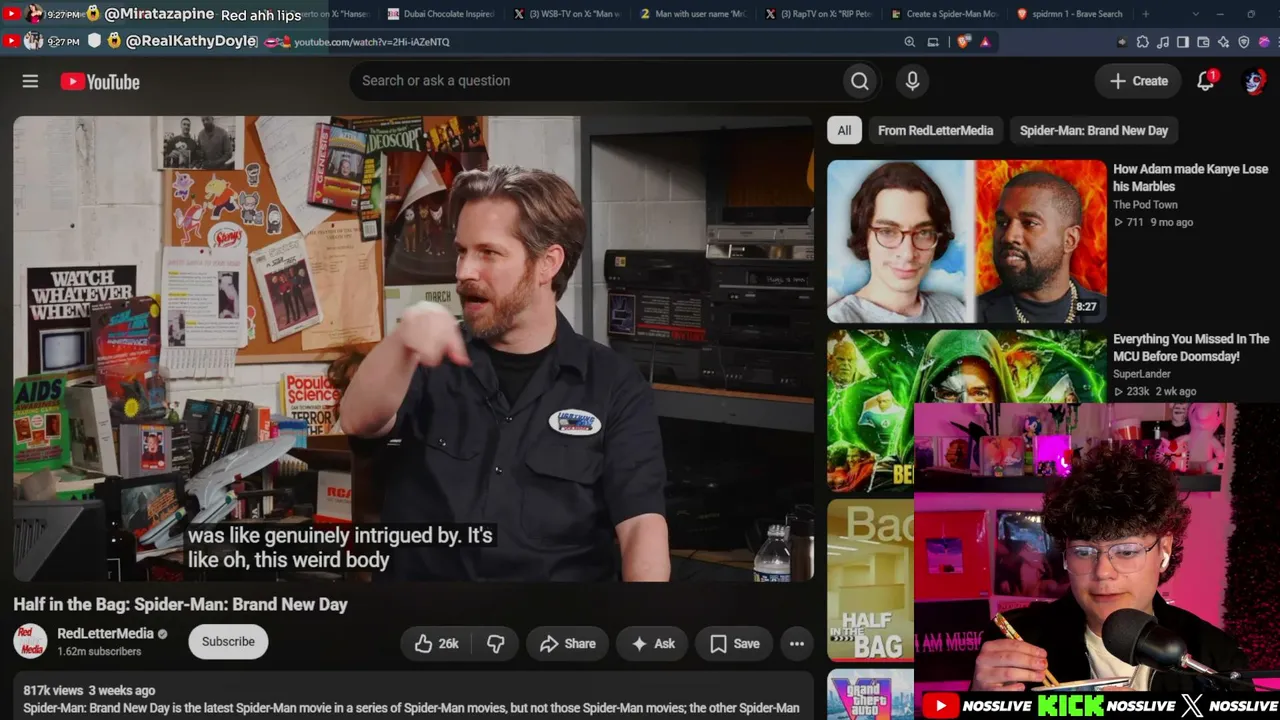
Task: Select the 'Spider-Man: Brand New Day' filter chip
Action: click(1094, 130)
